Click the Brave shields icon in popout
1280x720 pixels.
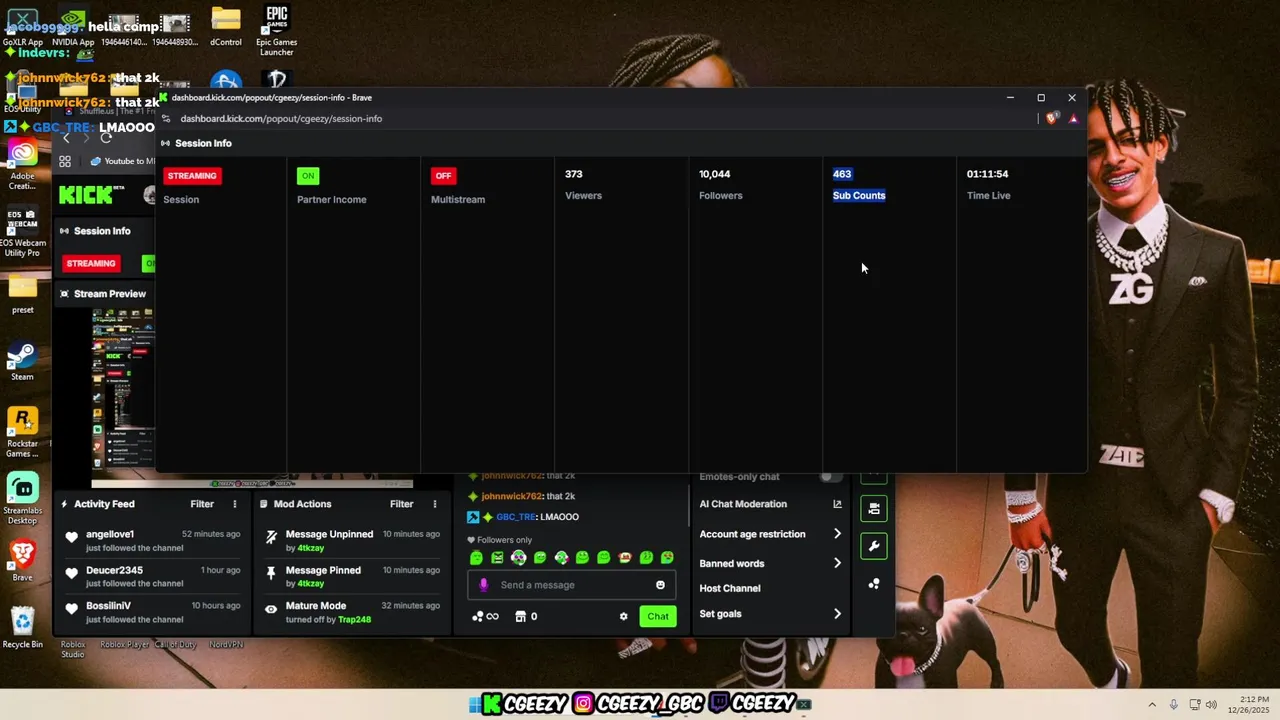coord(1052,118)
